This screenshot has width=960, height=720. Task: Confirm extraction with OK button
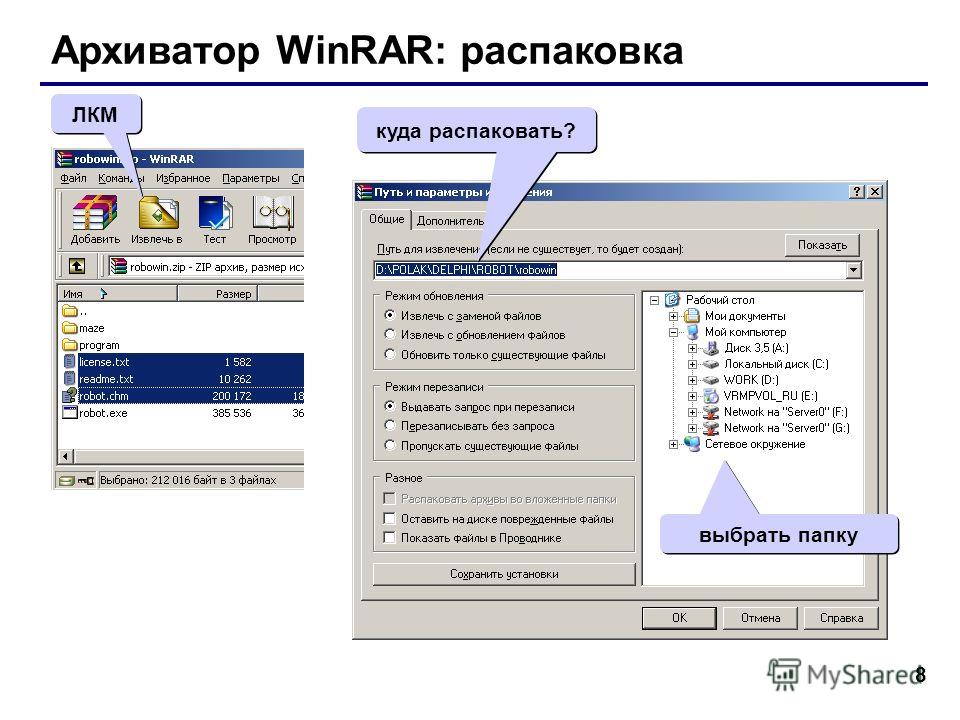pos(679,618)
